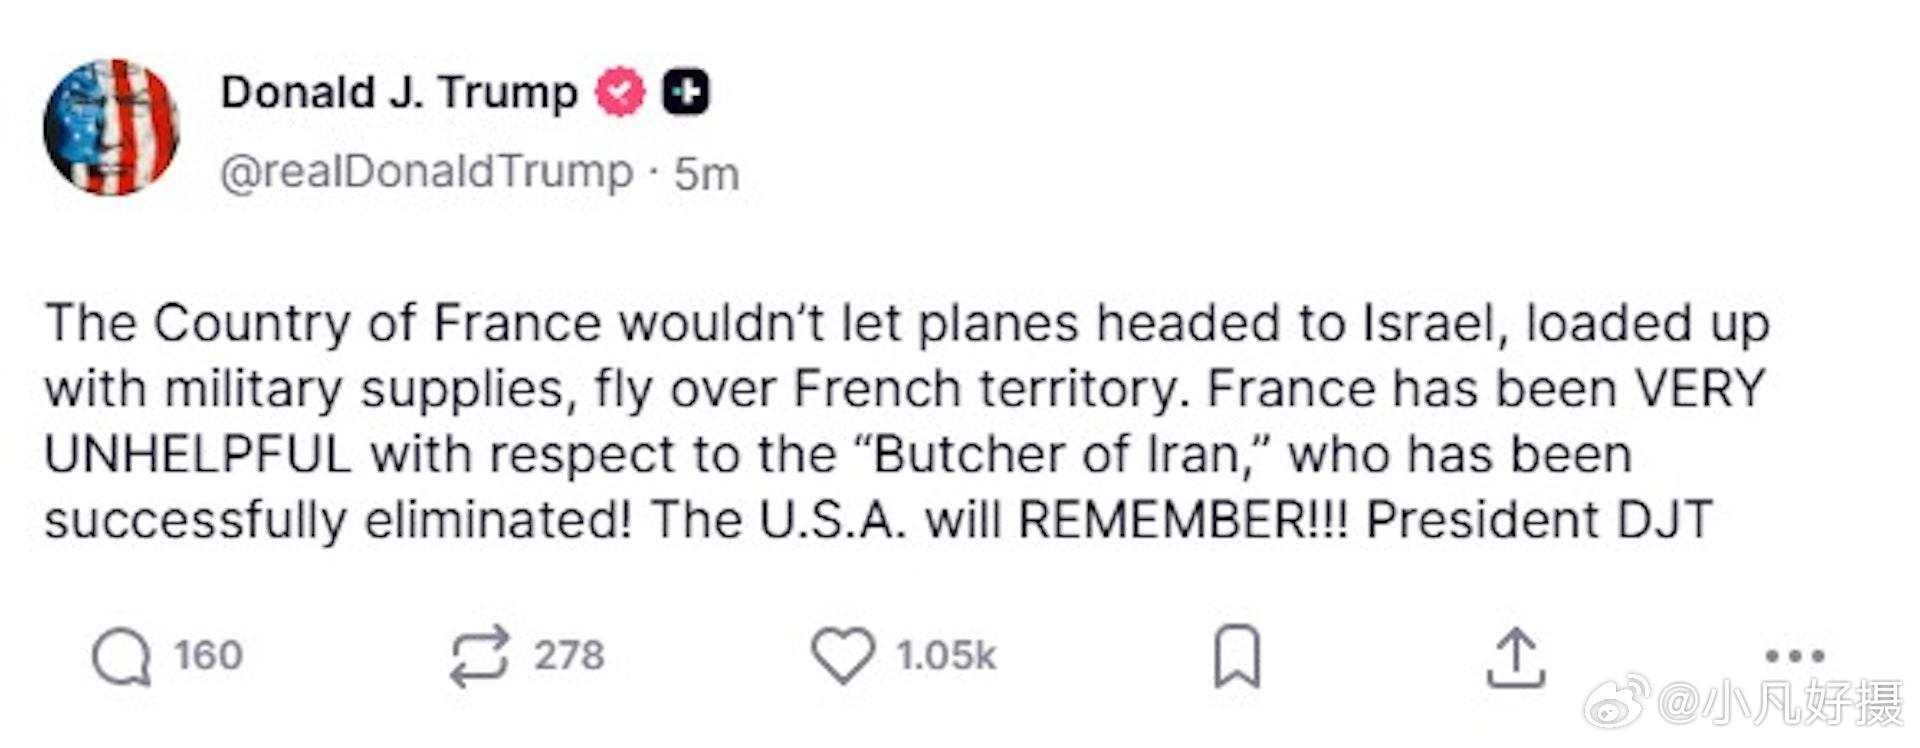The width and height of the screenshot is (1920, 748).
Task: Click the black plus badge beside name
Action: [x=686, y=92]
